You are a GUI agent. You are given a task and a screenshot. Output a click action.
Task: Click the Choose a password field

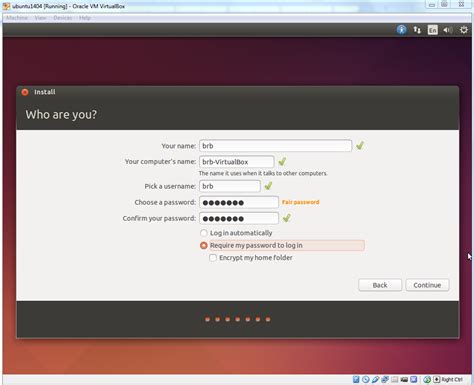[239, 202]
